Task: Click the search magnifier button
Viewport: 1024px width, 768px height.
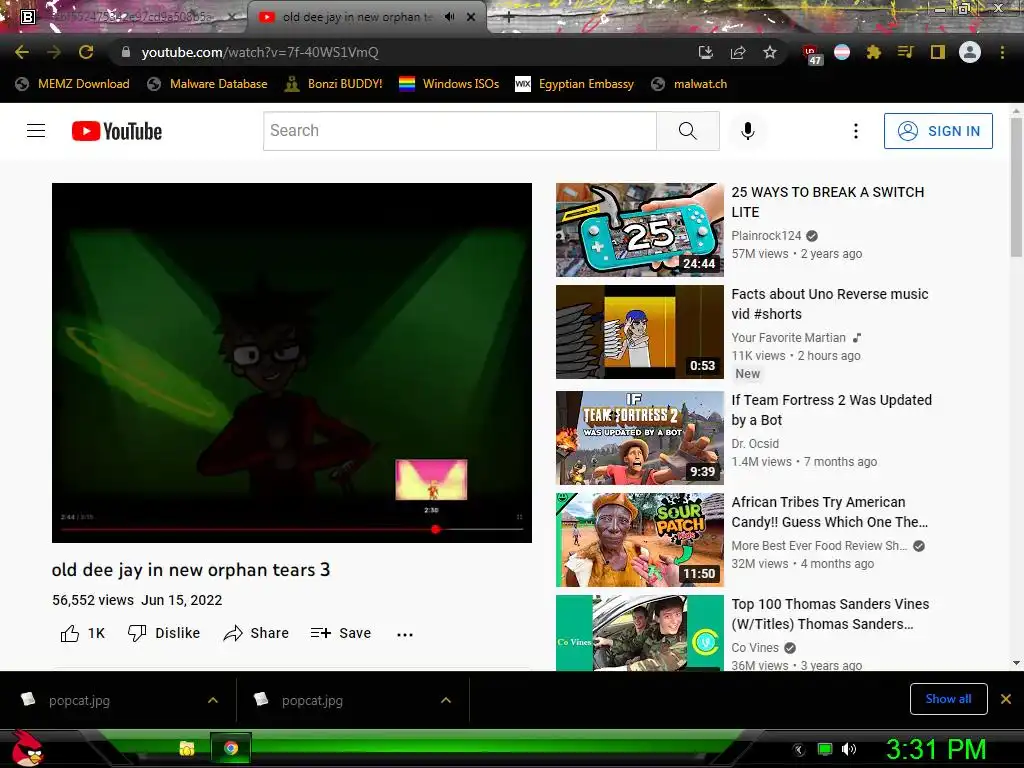Action: [688, 131]
